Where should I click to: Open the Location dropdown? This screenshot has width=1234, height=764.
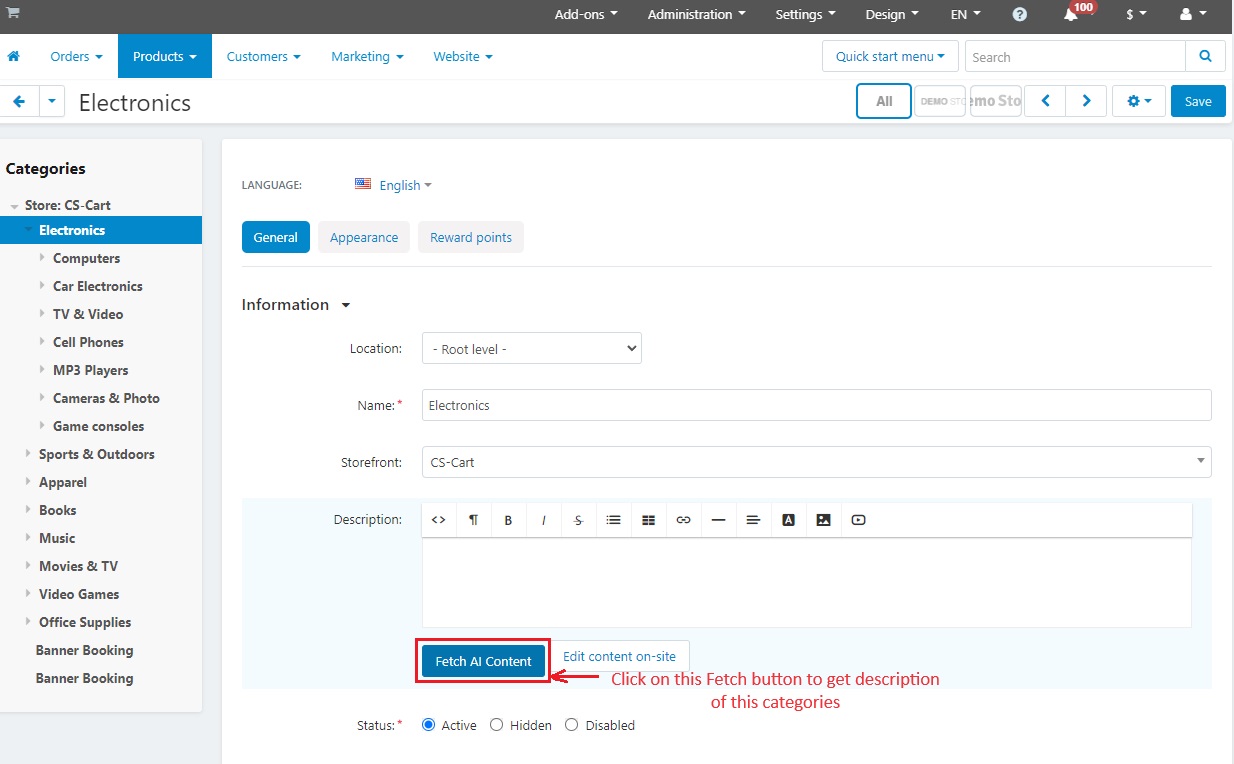coord(531,349)
